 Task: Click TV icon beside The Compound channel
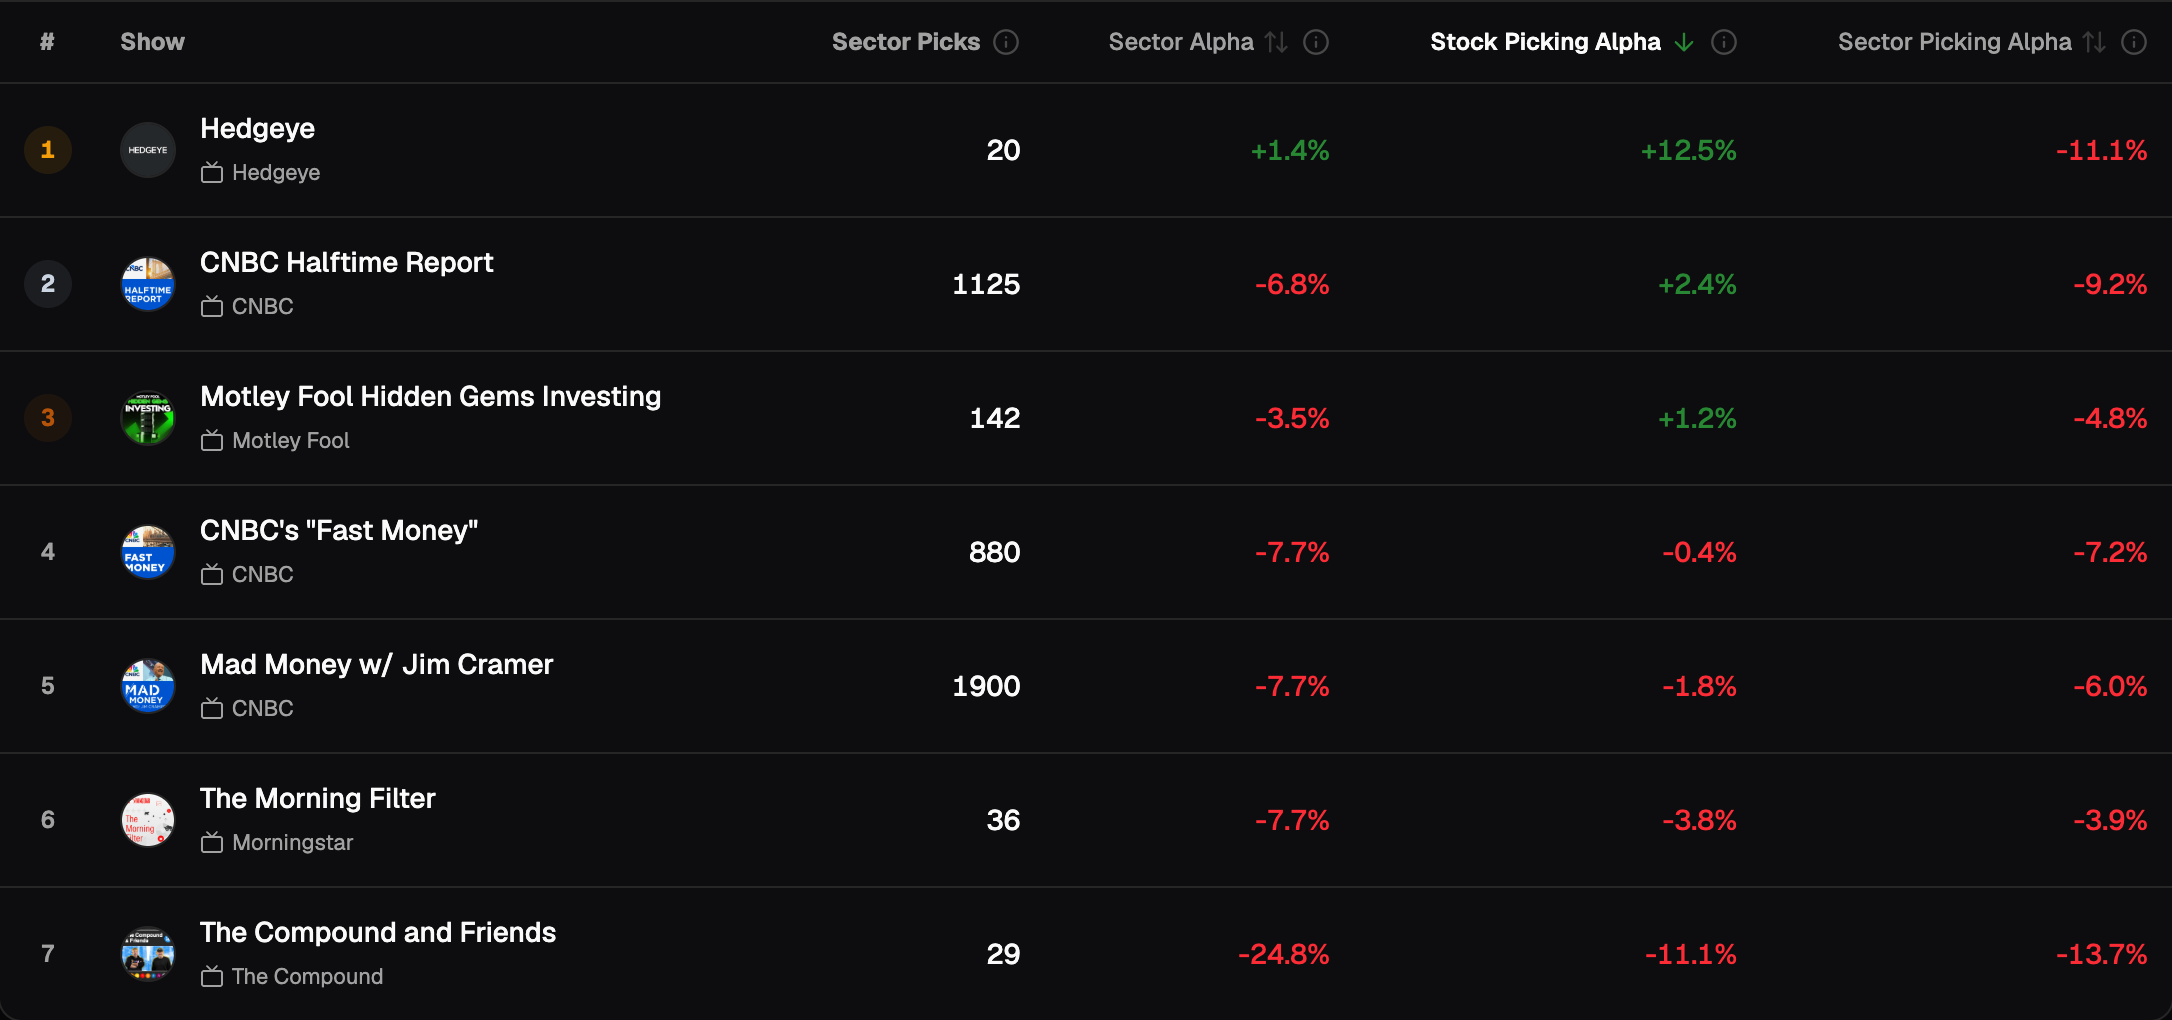[212, 977]
